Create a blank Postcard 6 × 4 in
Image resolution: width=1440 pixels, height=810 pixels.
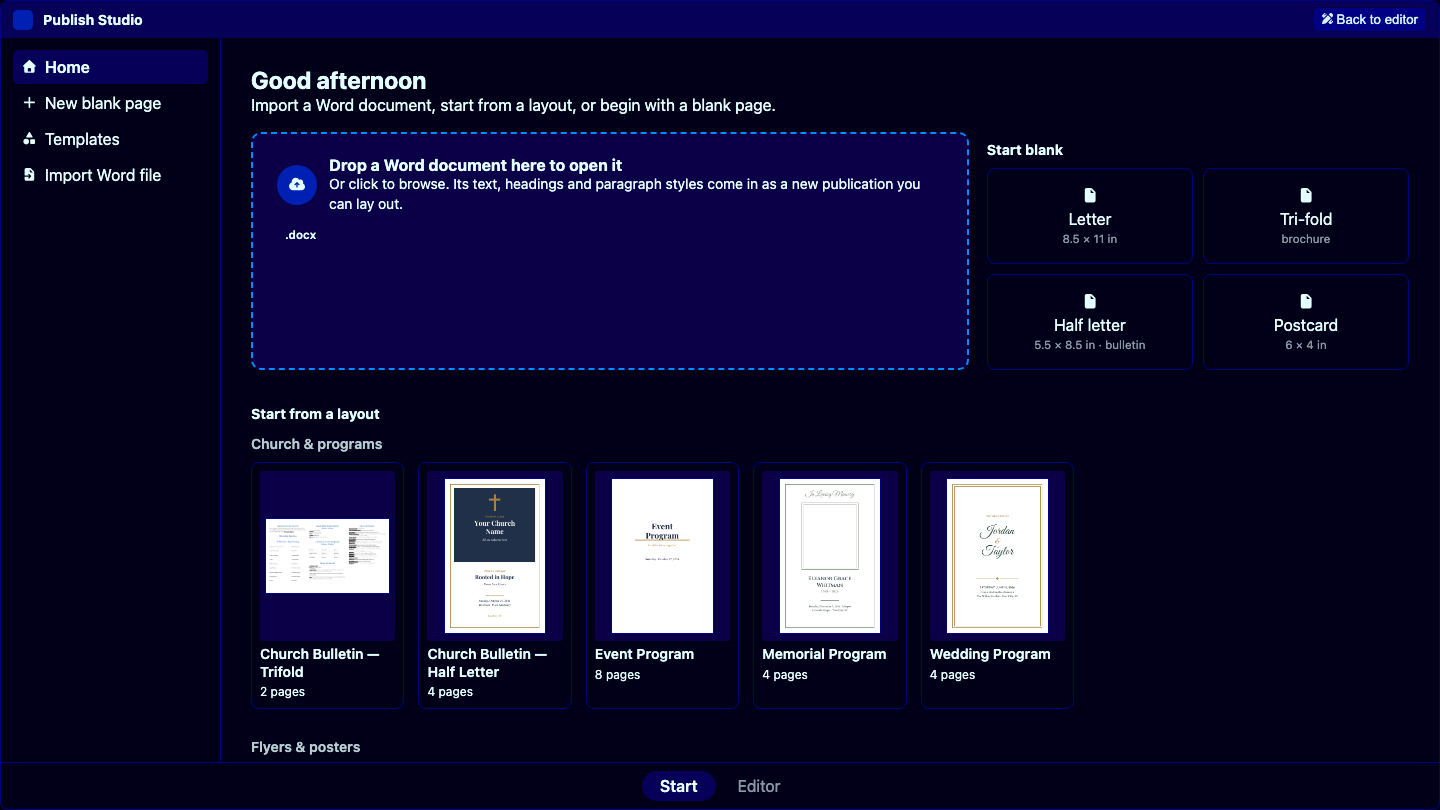pos(1306,322)
